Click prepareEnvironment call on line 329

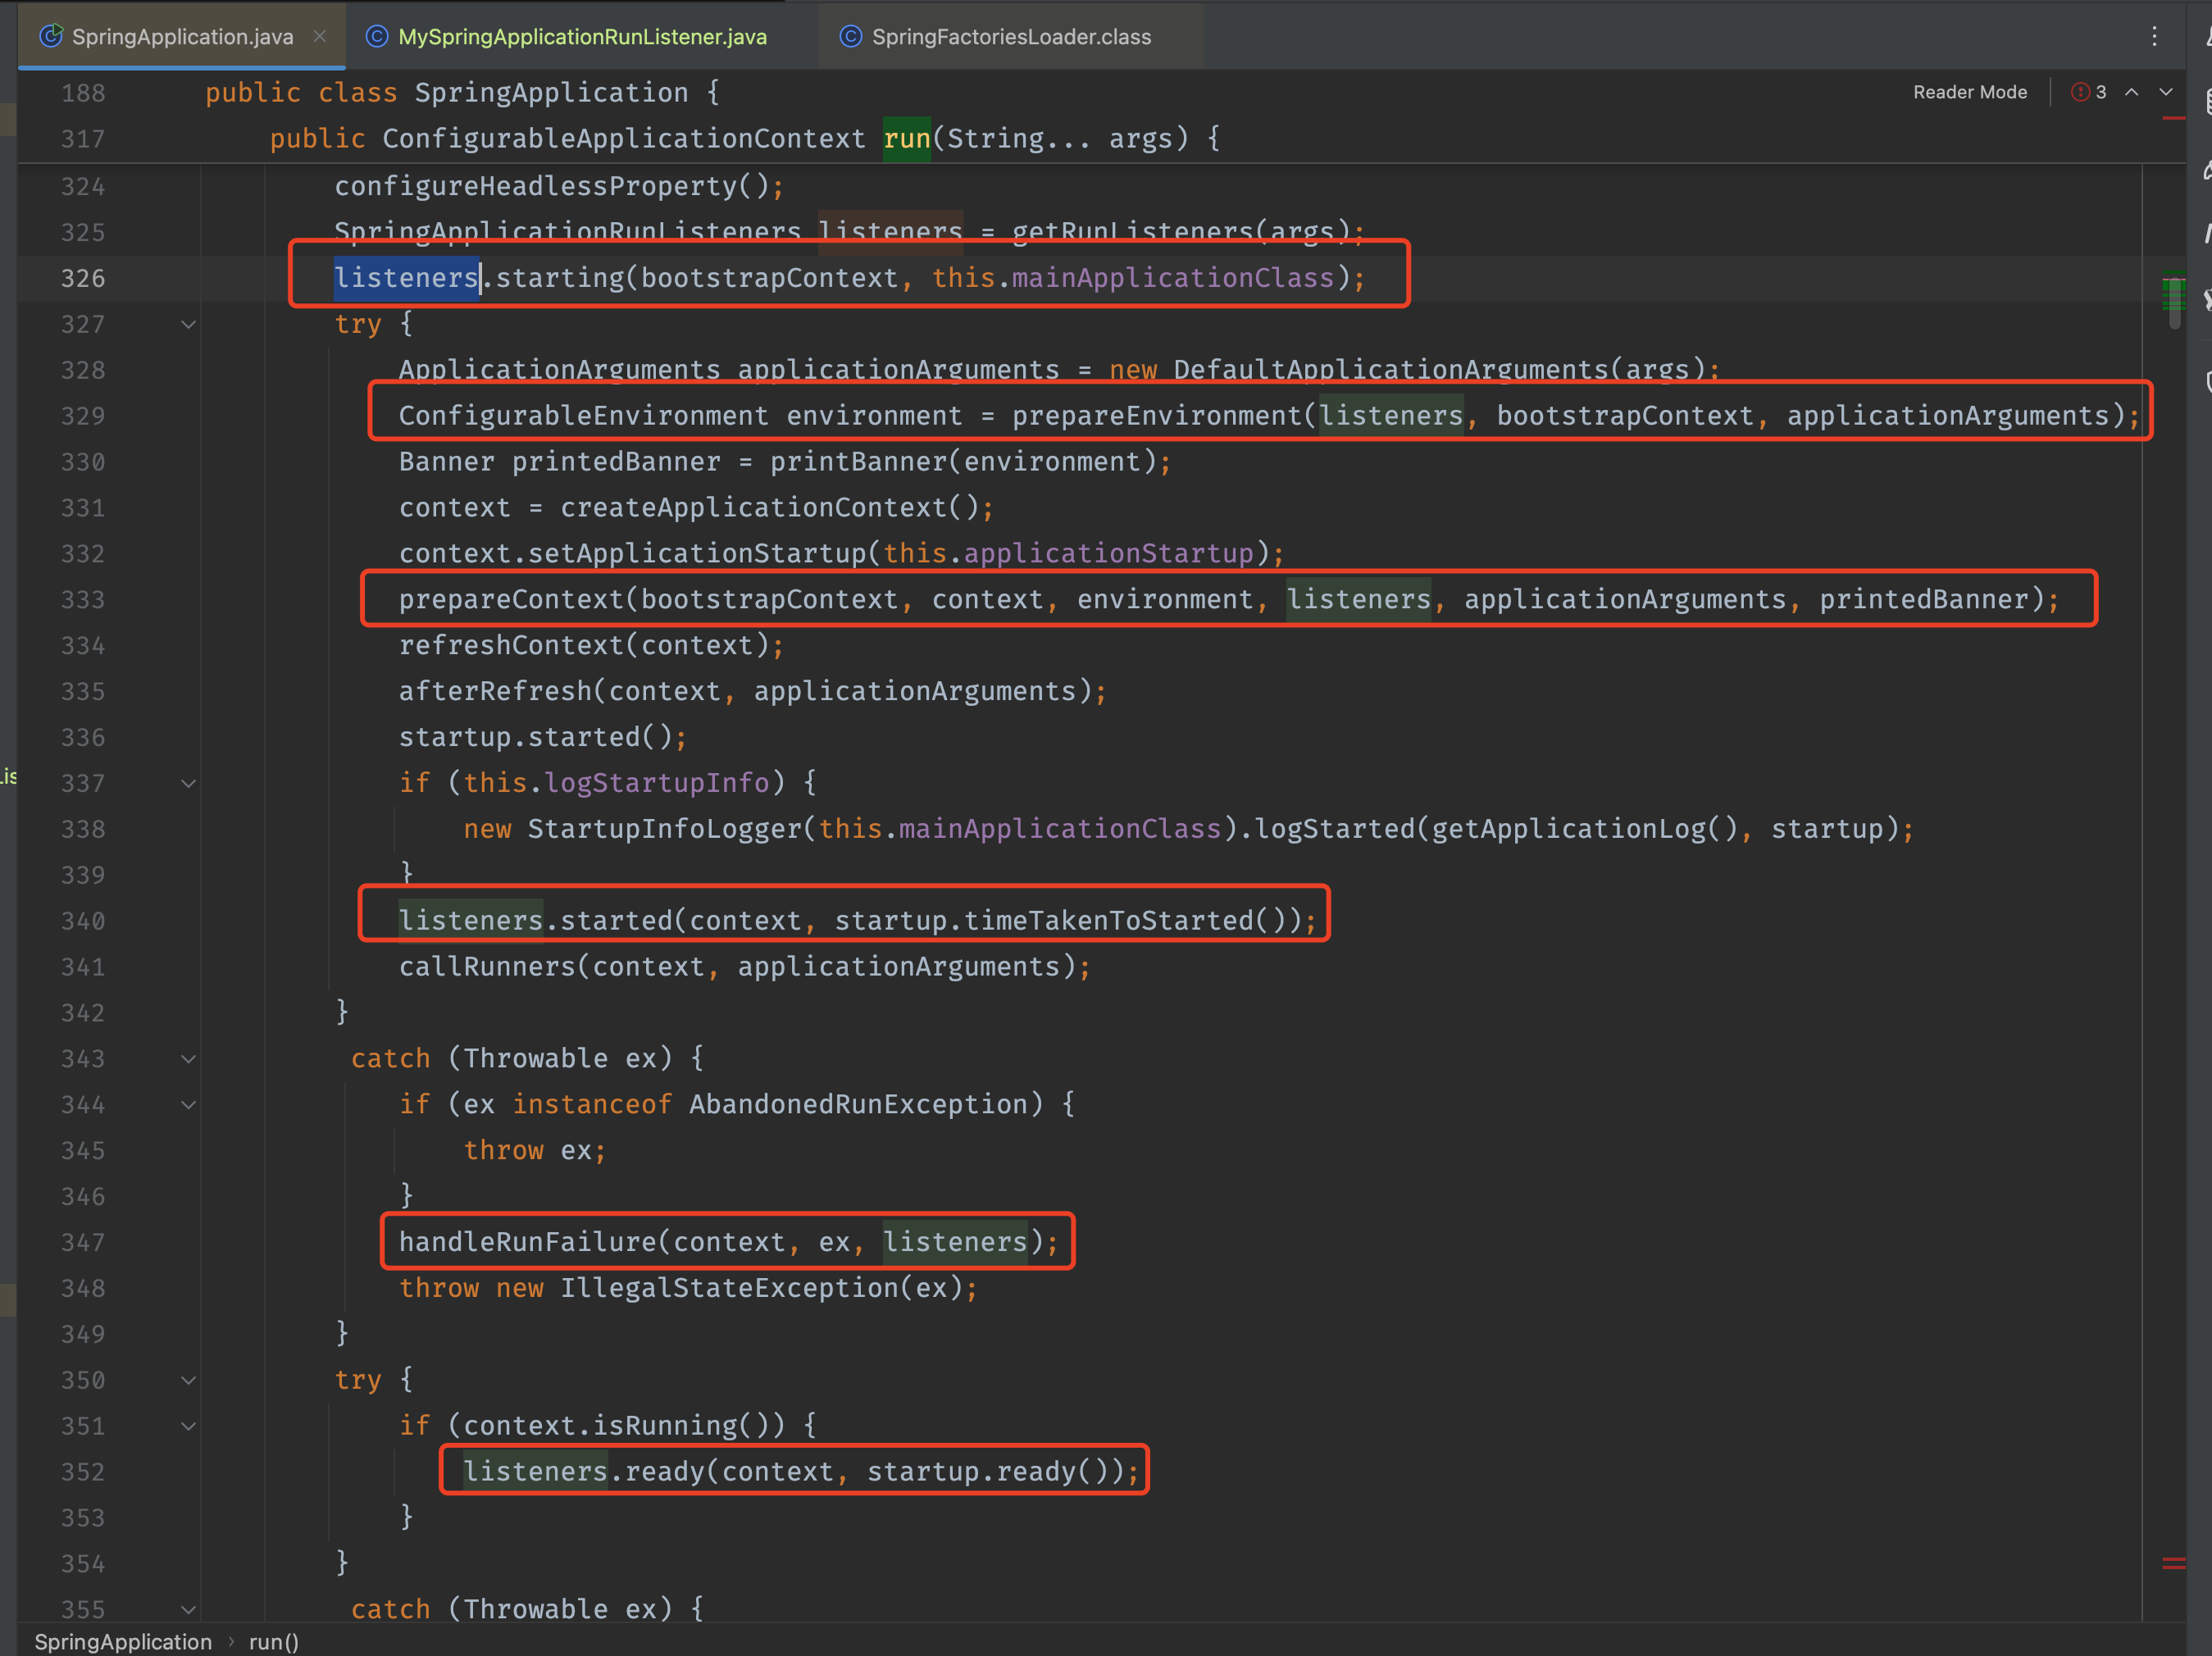click(1156, 416)
